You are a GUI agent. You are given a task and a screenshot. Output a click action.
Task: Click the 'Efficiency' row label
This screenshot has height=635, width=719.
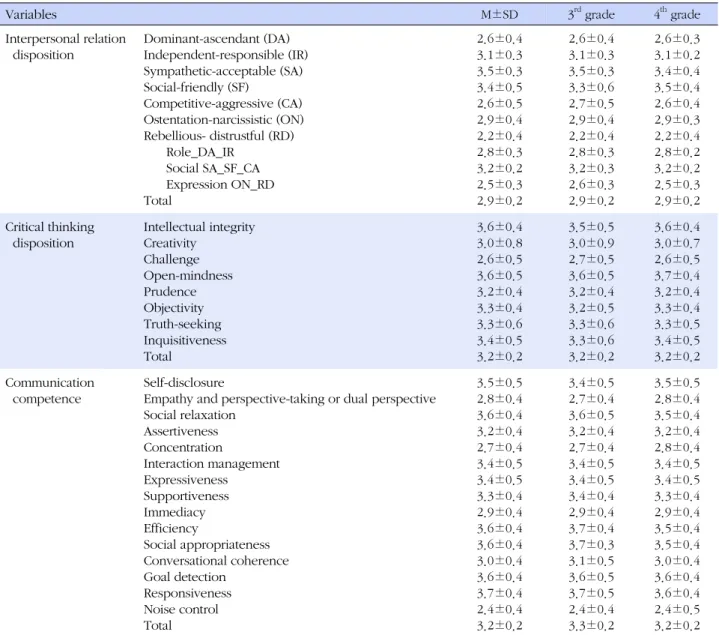click(171, 529)
